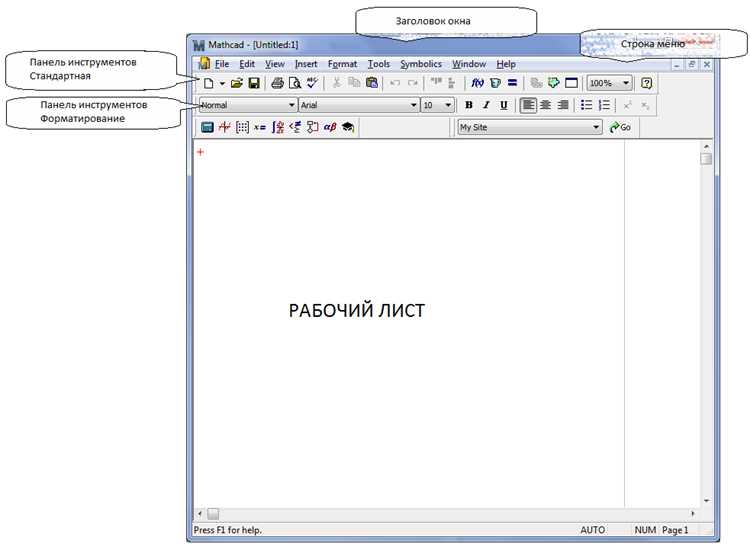Open the Greek symbols αβ palette
Screen dimensions: 750x550
[x=330, y=127]
